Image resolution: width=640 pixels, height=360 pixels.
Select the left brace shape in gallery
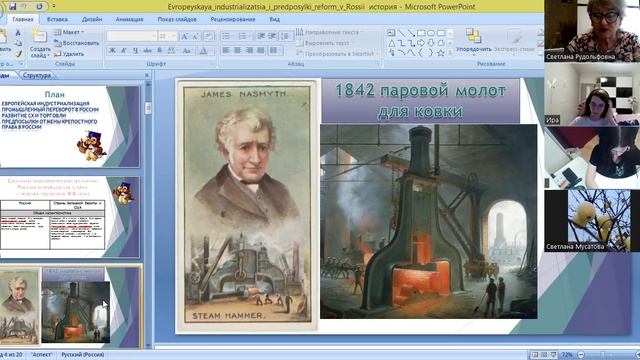(421, 53)
